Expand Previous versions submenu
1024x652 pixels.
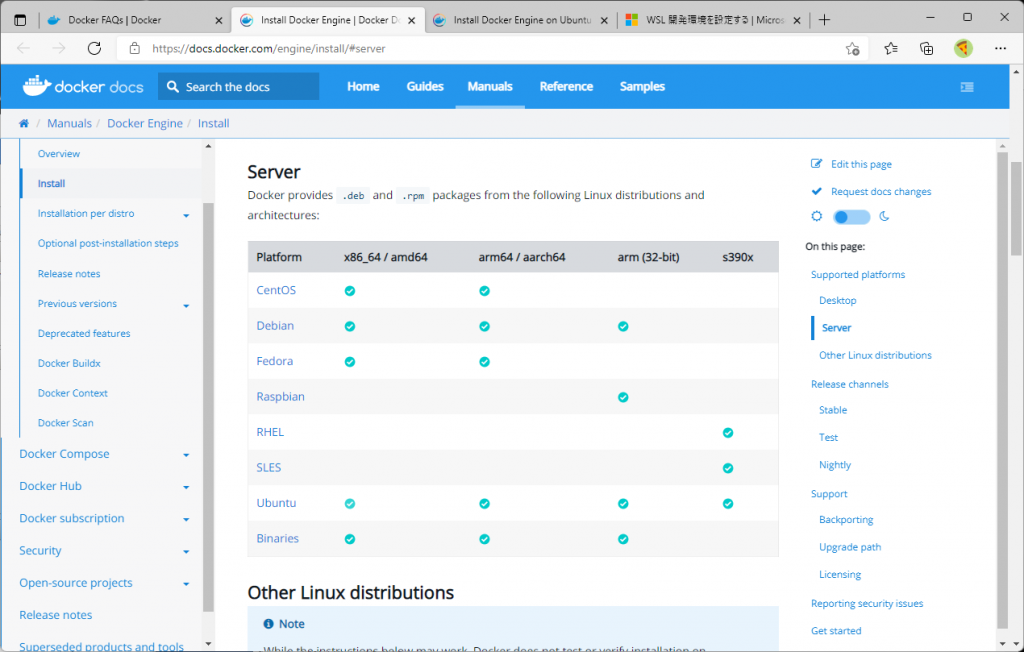pos(186,305)
